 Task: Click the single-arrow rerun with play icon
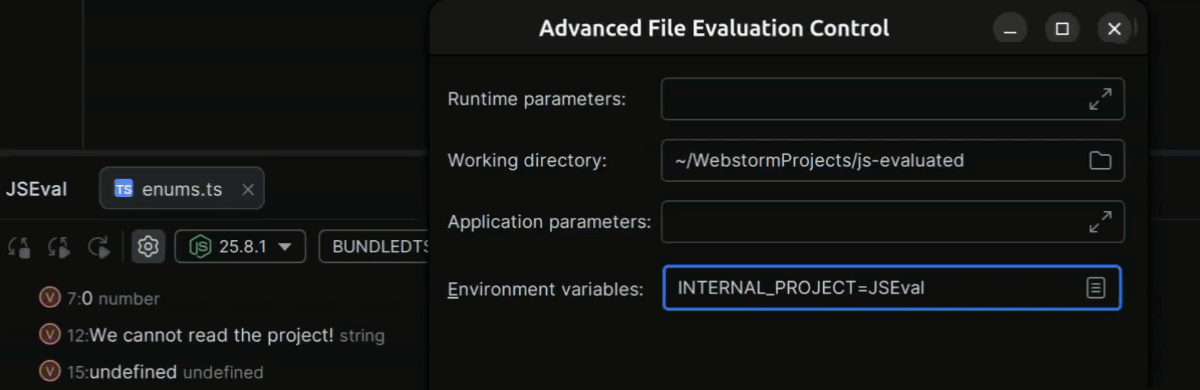pos(99,247)
